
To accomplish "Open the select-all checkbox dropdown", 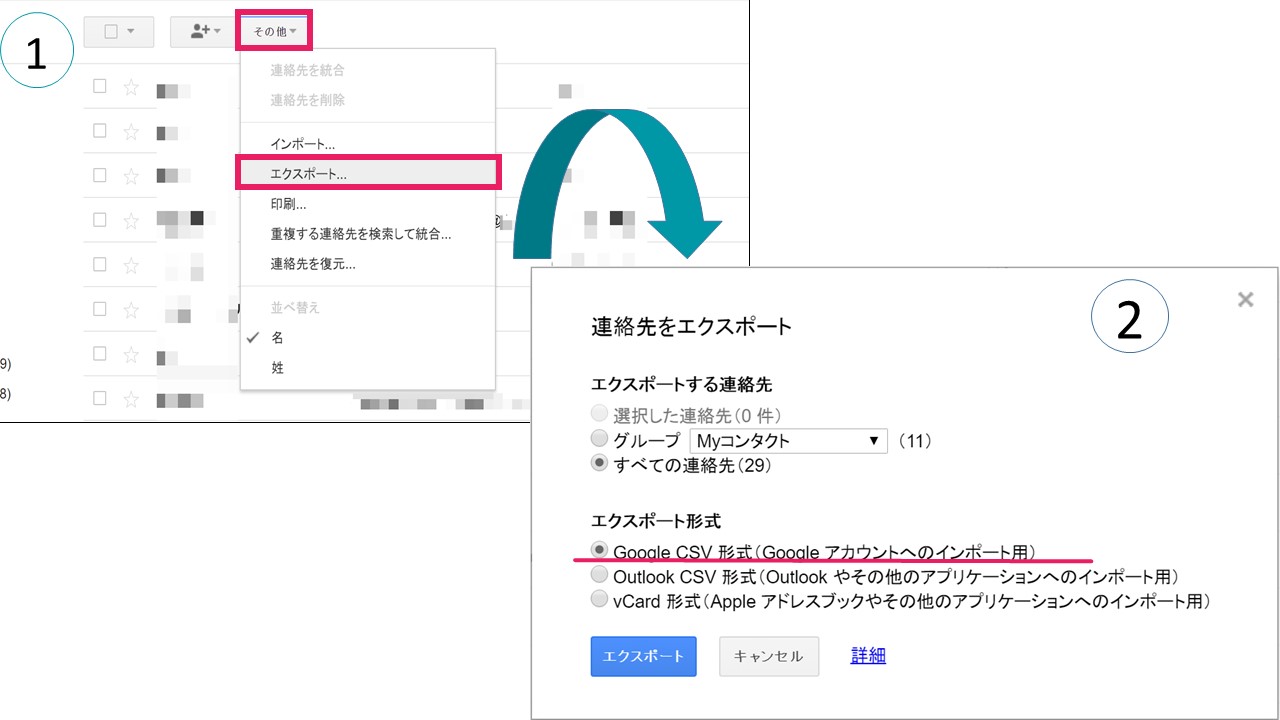I will (x=119, y=31).
